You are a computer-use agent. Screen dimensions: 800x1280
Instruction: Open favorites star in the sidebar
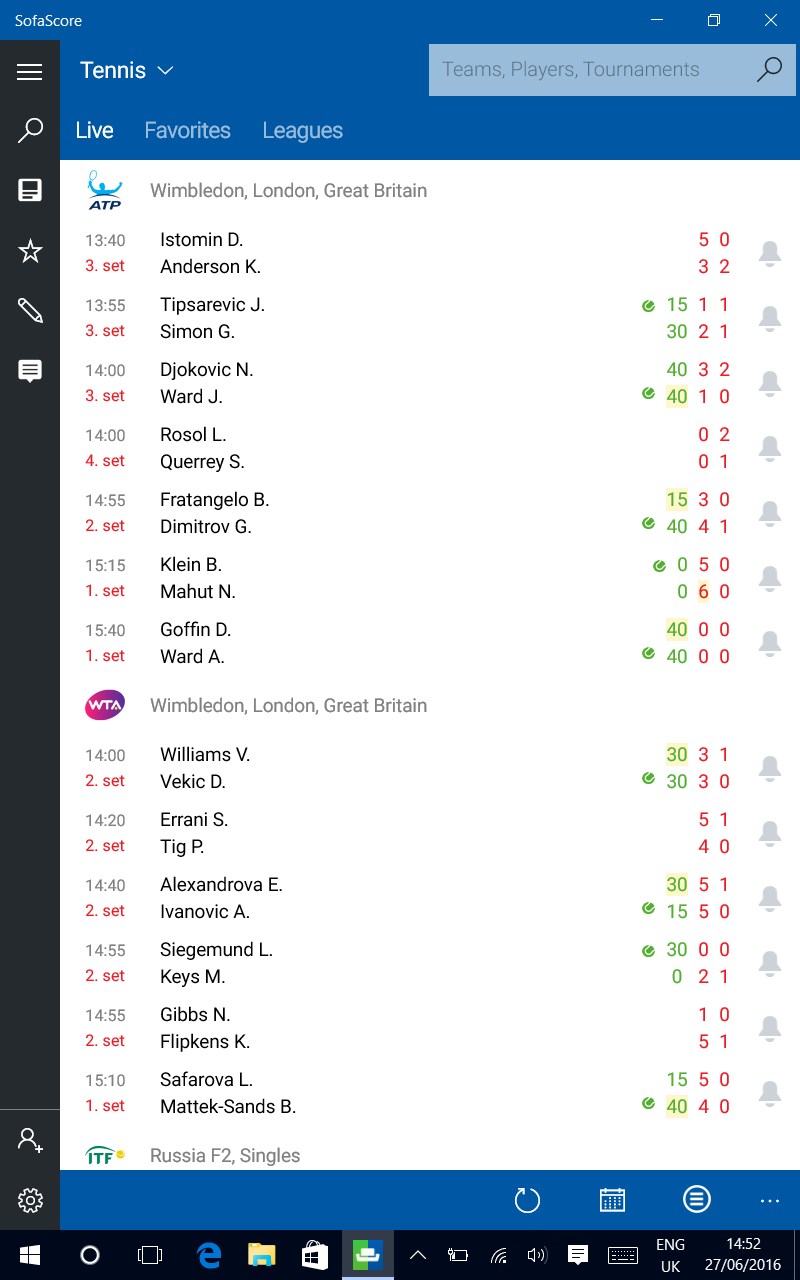click(30, 251)
